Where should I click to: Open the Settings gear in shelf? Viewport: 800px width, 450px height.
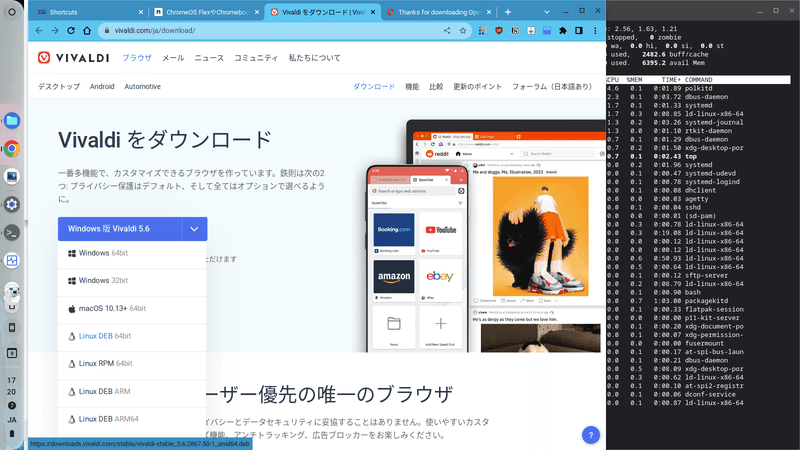coord(12,205)
